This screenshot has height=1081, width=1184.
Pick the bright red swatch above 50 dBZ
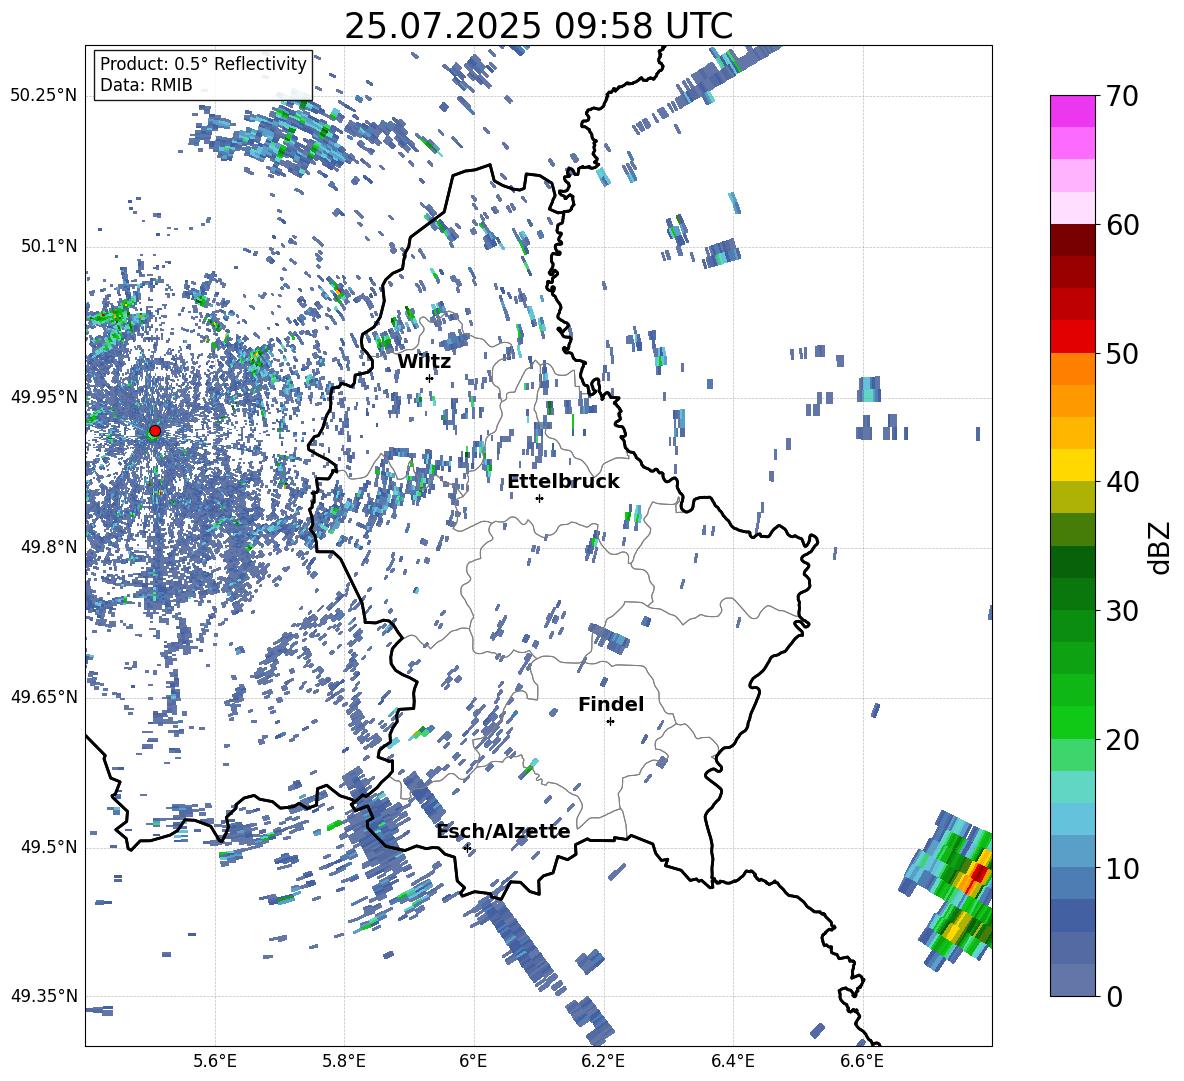tap(1072, 337)
